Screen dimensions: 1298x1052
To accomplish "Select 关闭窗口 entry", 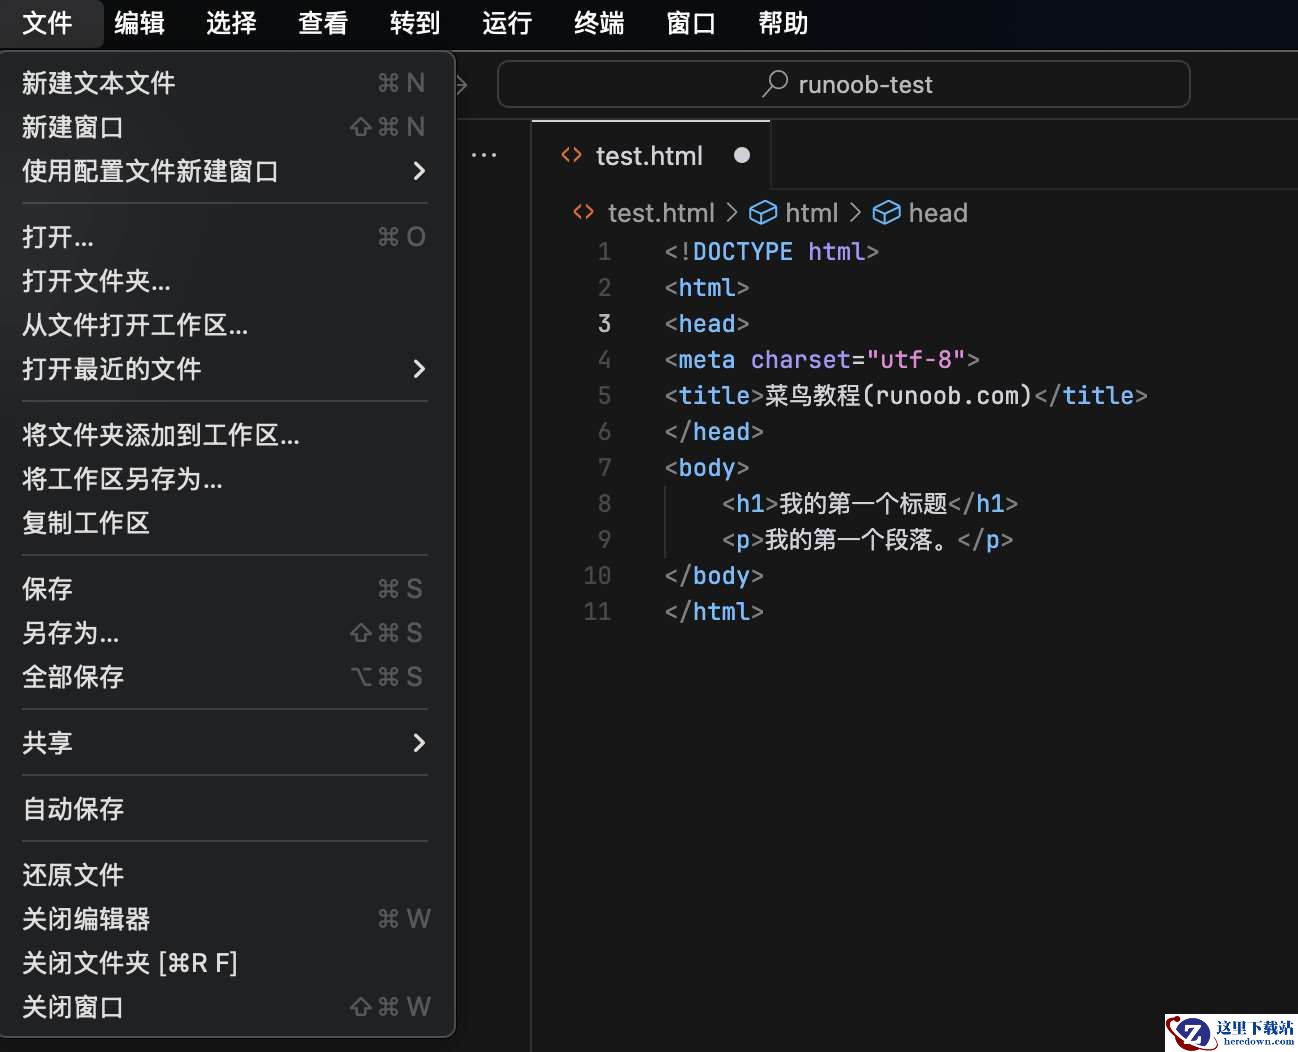I will (227, 1007).
